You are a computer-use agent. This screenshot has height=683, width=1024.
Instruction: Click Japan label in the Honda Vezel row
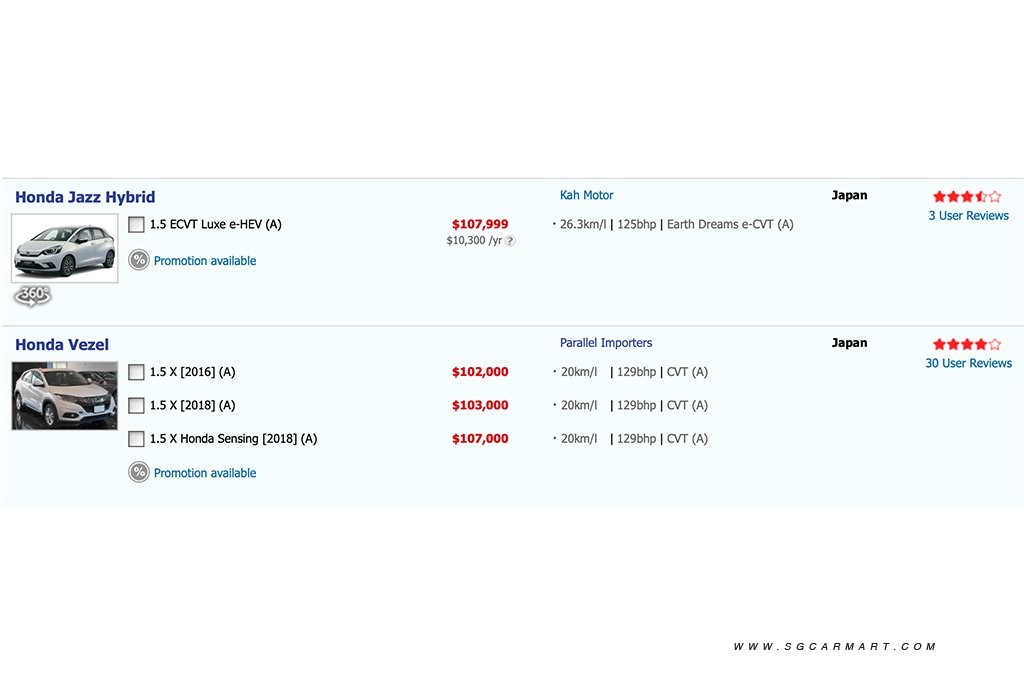[849, 342]
